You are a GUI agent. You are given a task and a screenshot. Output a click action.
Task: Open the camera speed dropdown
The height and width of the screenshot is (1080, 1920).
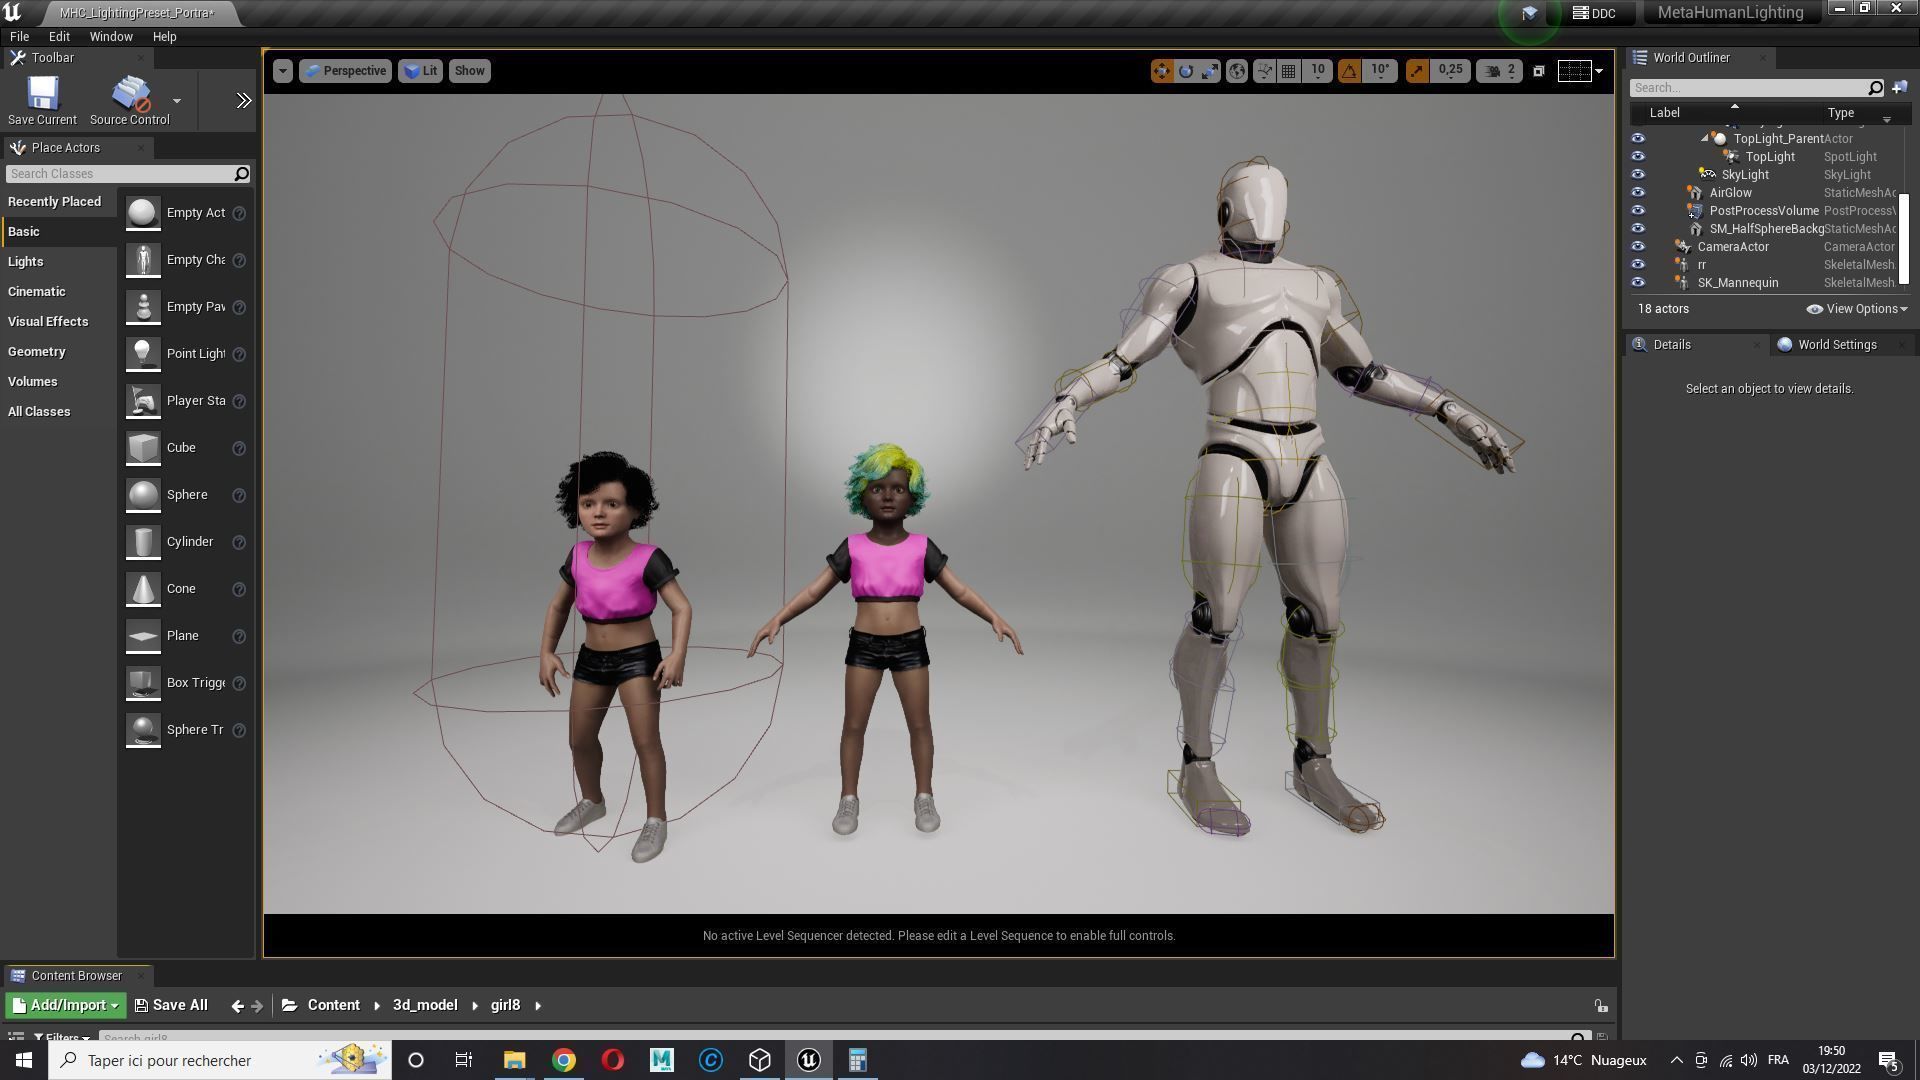point(1498,71)
